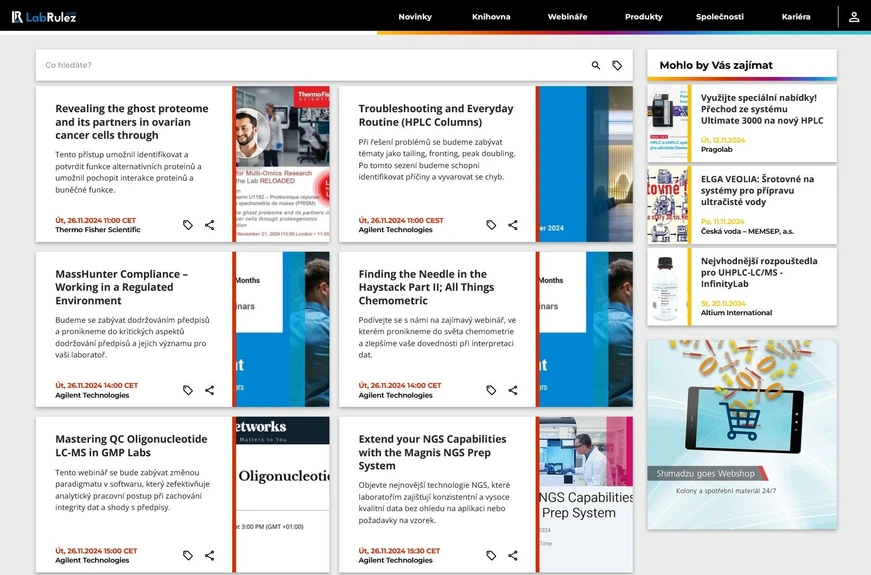Click date 'Út, 26.11.2024 15:30 CET'

tap(399, 551)
